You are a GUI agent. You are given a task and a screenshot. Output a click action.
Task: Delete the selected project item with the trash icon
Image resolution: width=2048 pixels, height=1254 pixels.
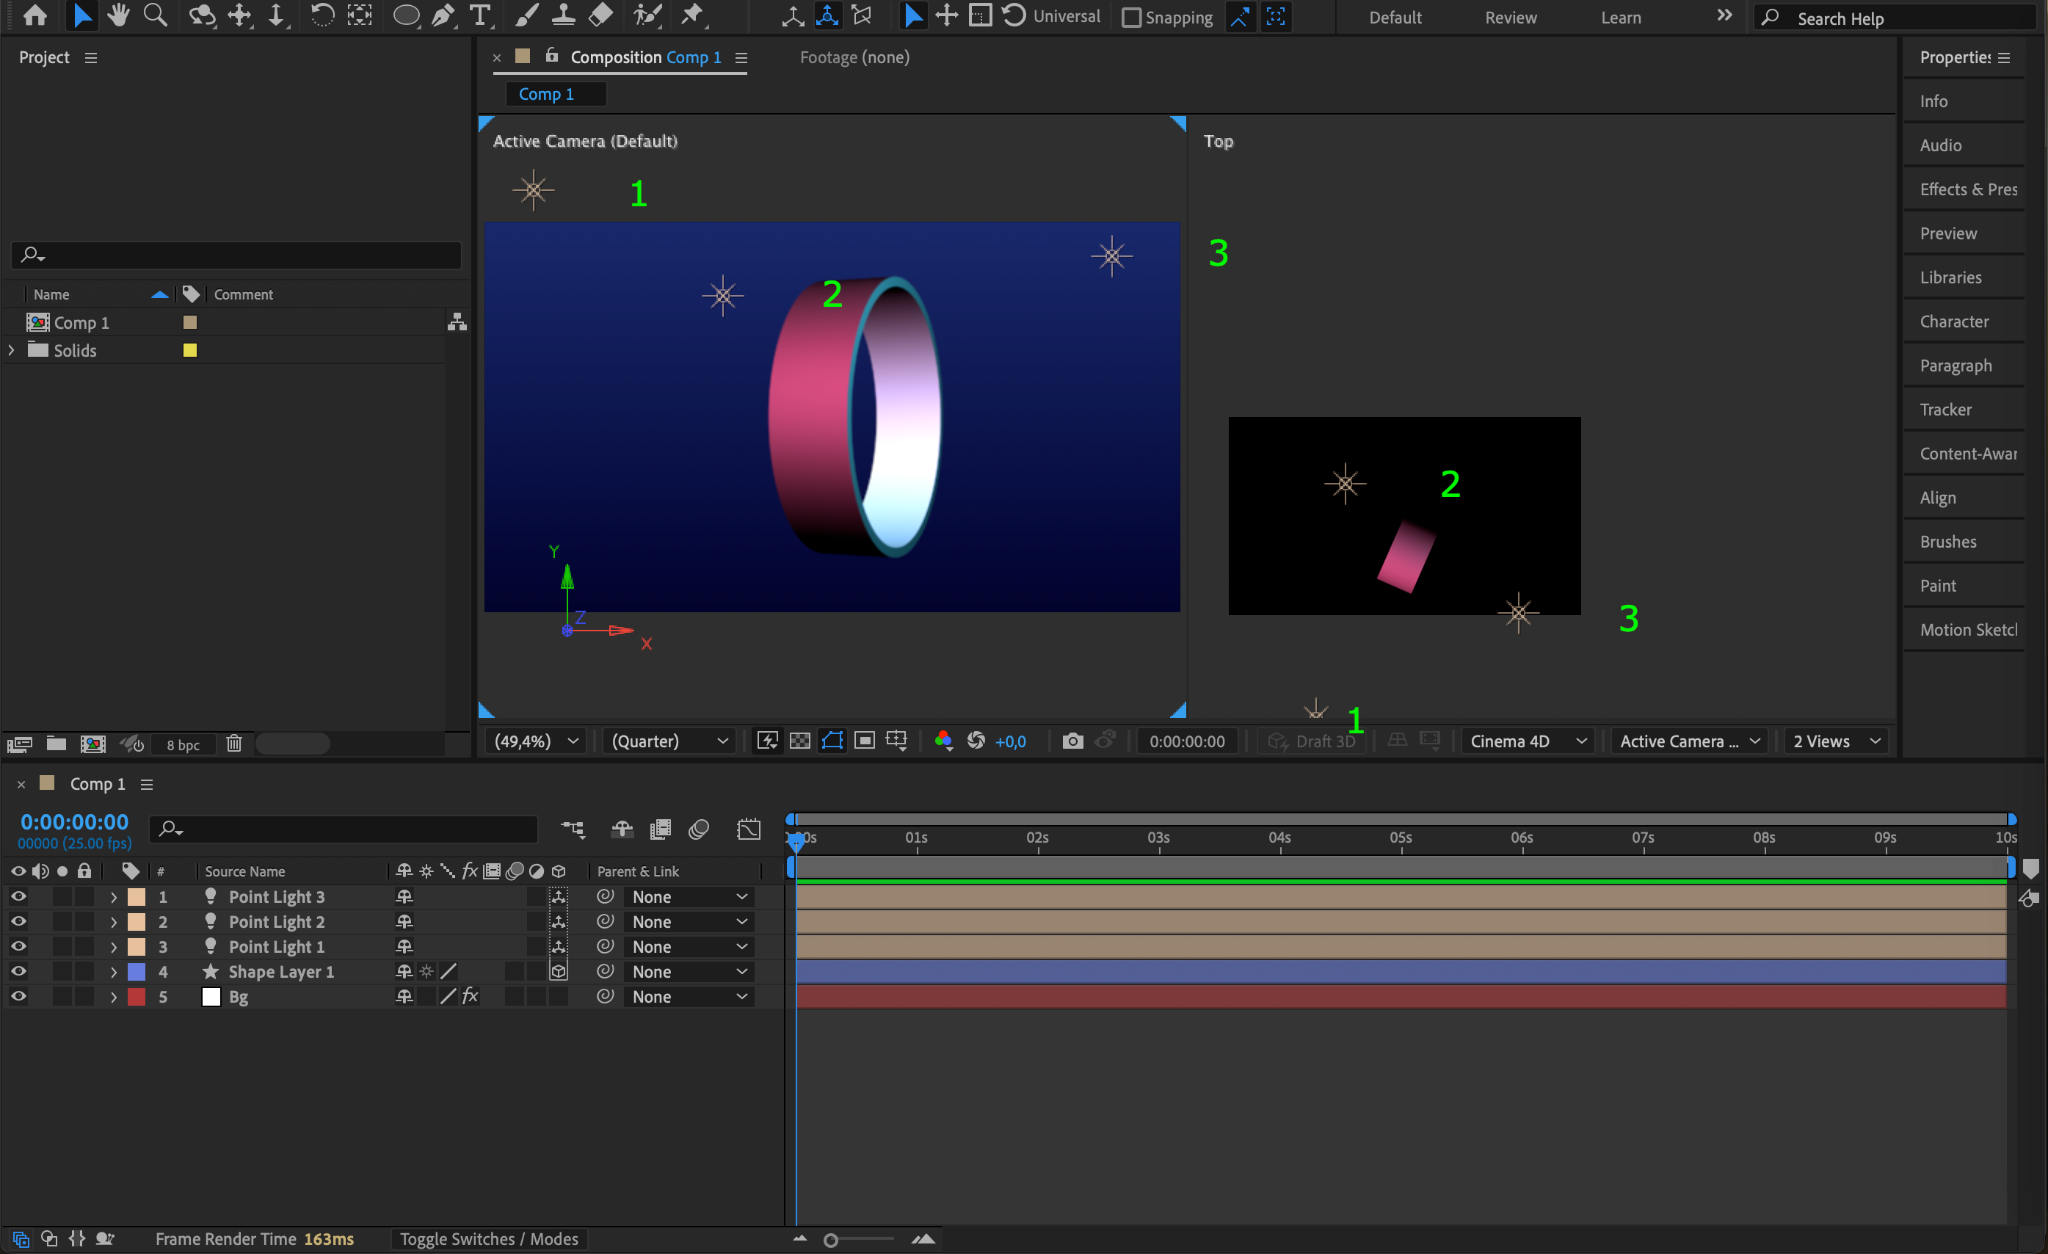(x=234, y=744)
